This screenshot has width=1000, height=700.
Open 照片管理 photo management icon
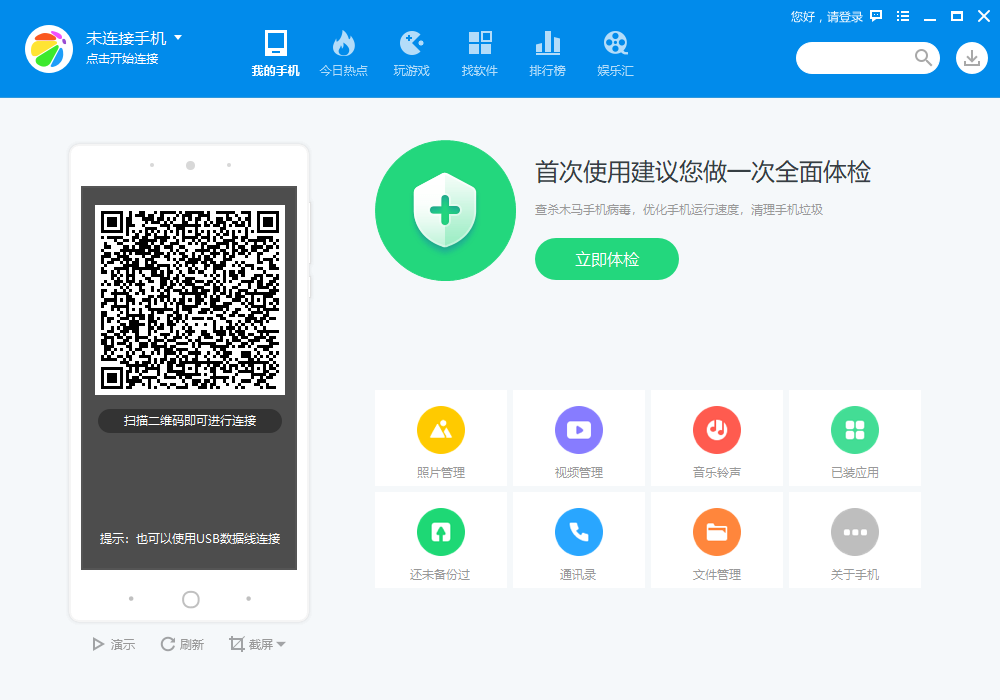440,430
